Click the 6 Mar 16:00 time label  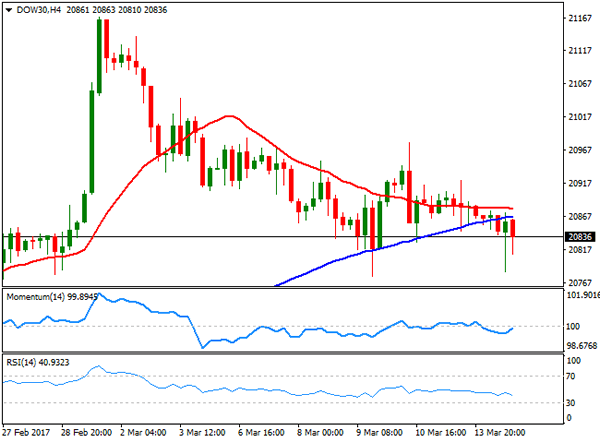click(x=261, y=433)
